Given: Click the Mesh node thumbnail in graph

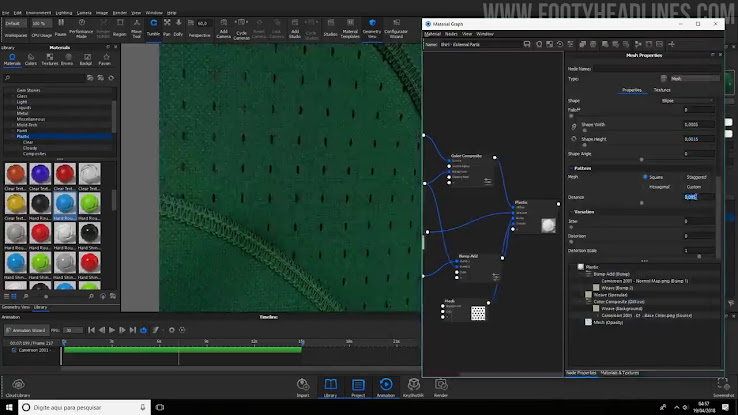Looking at the screenshot, I should (x=478, y=313).
